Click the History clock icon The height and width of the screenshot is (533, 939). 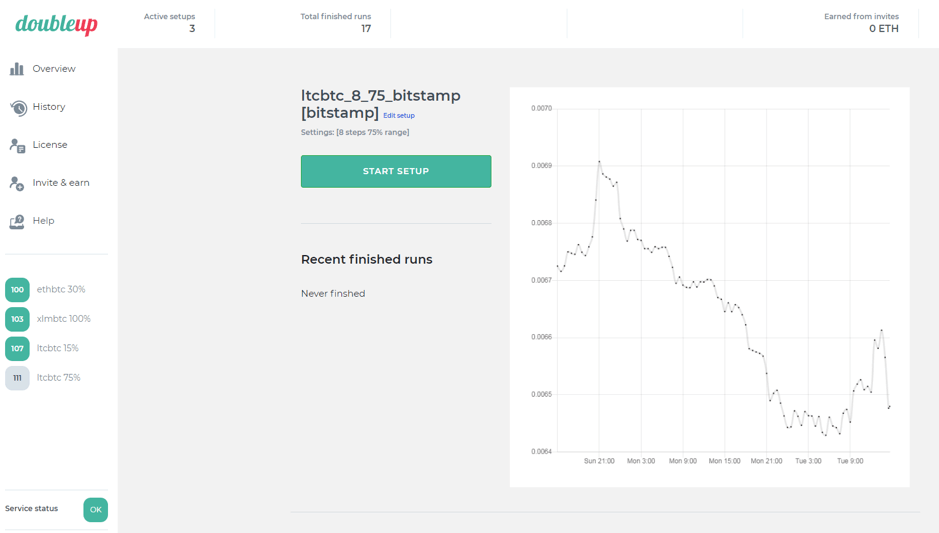pos(17,107)
